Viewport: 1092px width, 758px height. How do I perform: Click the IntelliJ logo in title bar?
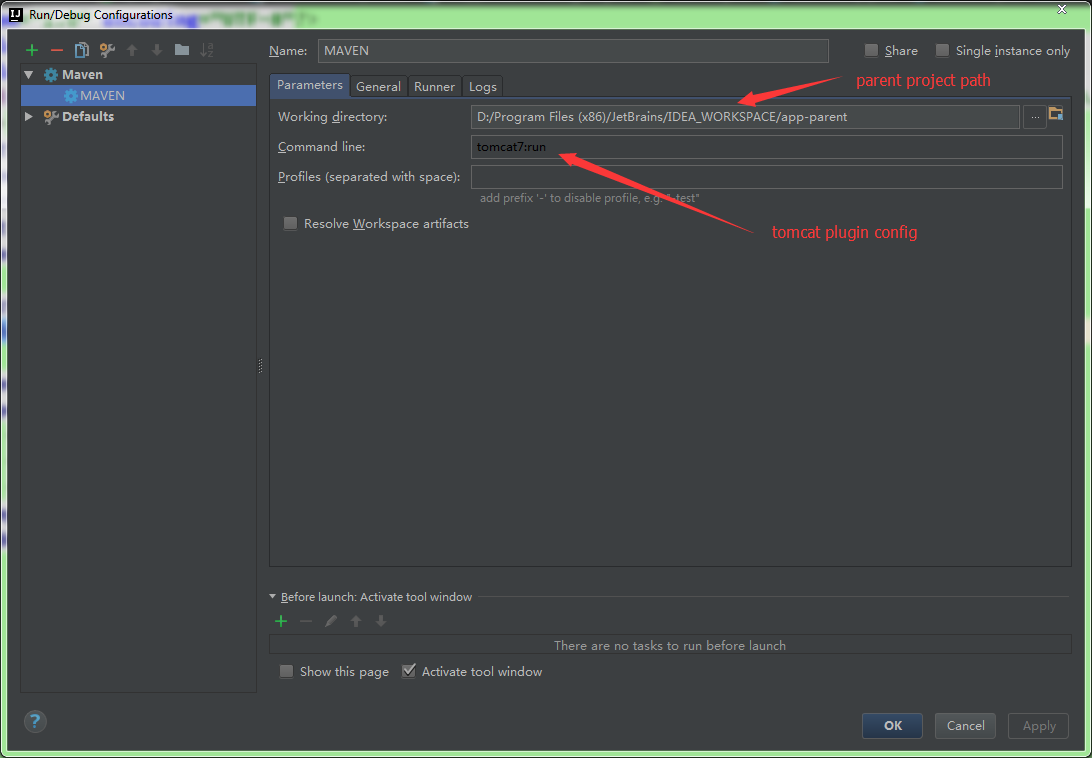(x=15, y=14)
